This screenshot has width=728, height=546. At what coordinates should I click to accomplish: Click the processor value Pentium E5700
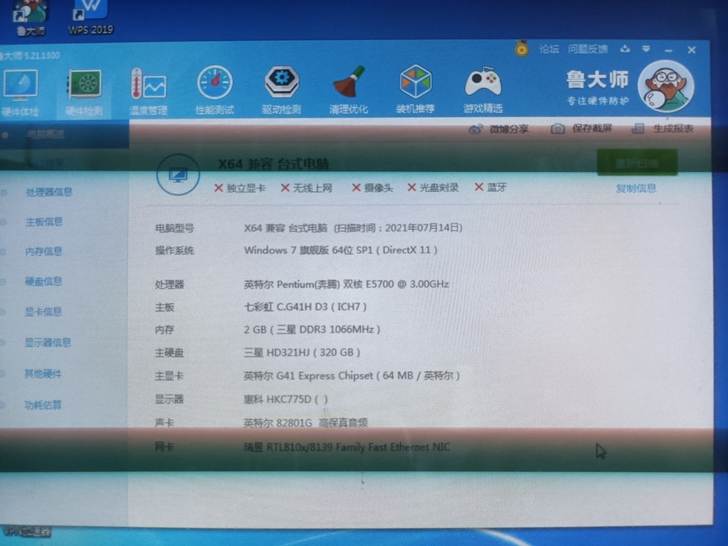(x=346, y=284)
